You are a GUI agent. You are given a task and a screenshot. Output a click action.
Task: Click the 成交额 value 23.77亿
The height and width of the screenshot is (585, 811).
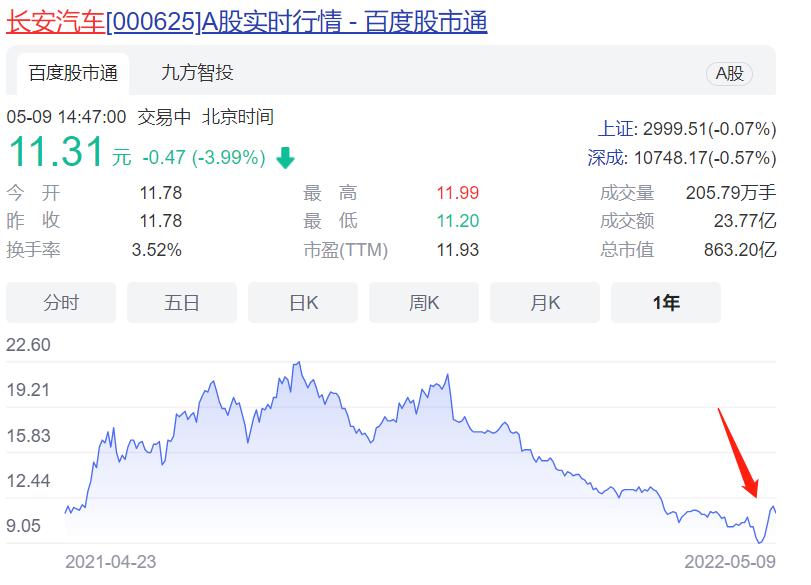click(745, 221)
